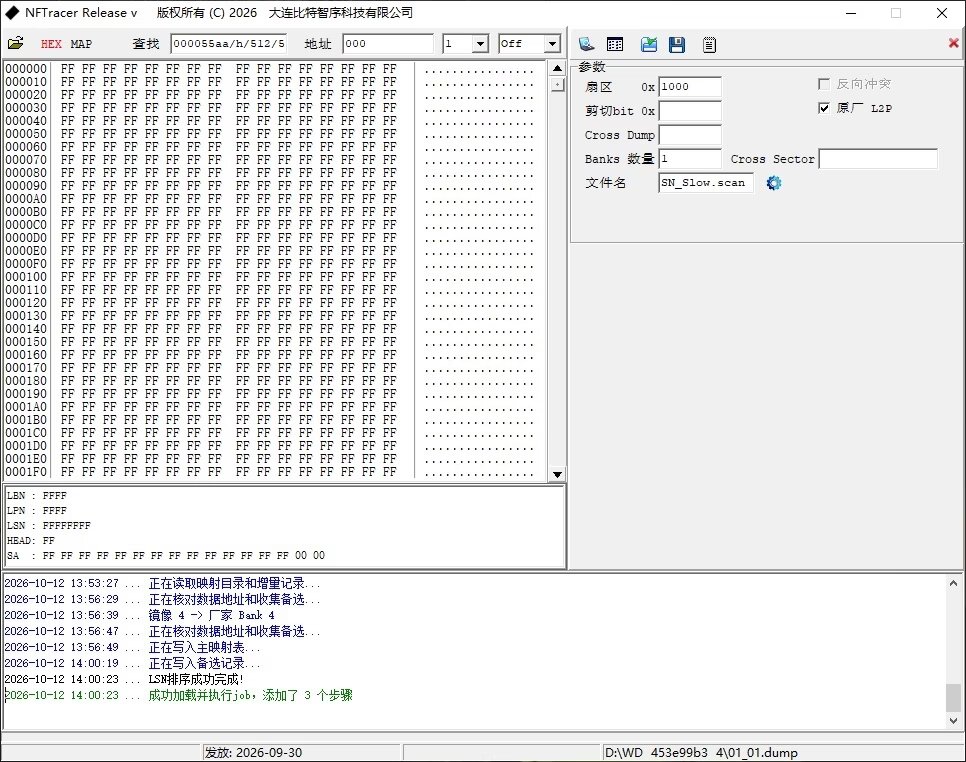
Task: Switch to HEX view
Action: click(x=51, y=44)
